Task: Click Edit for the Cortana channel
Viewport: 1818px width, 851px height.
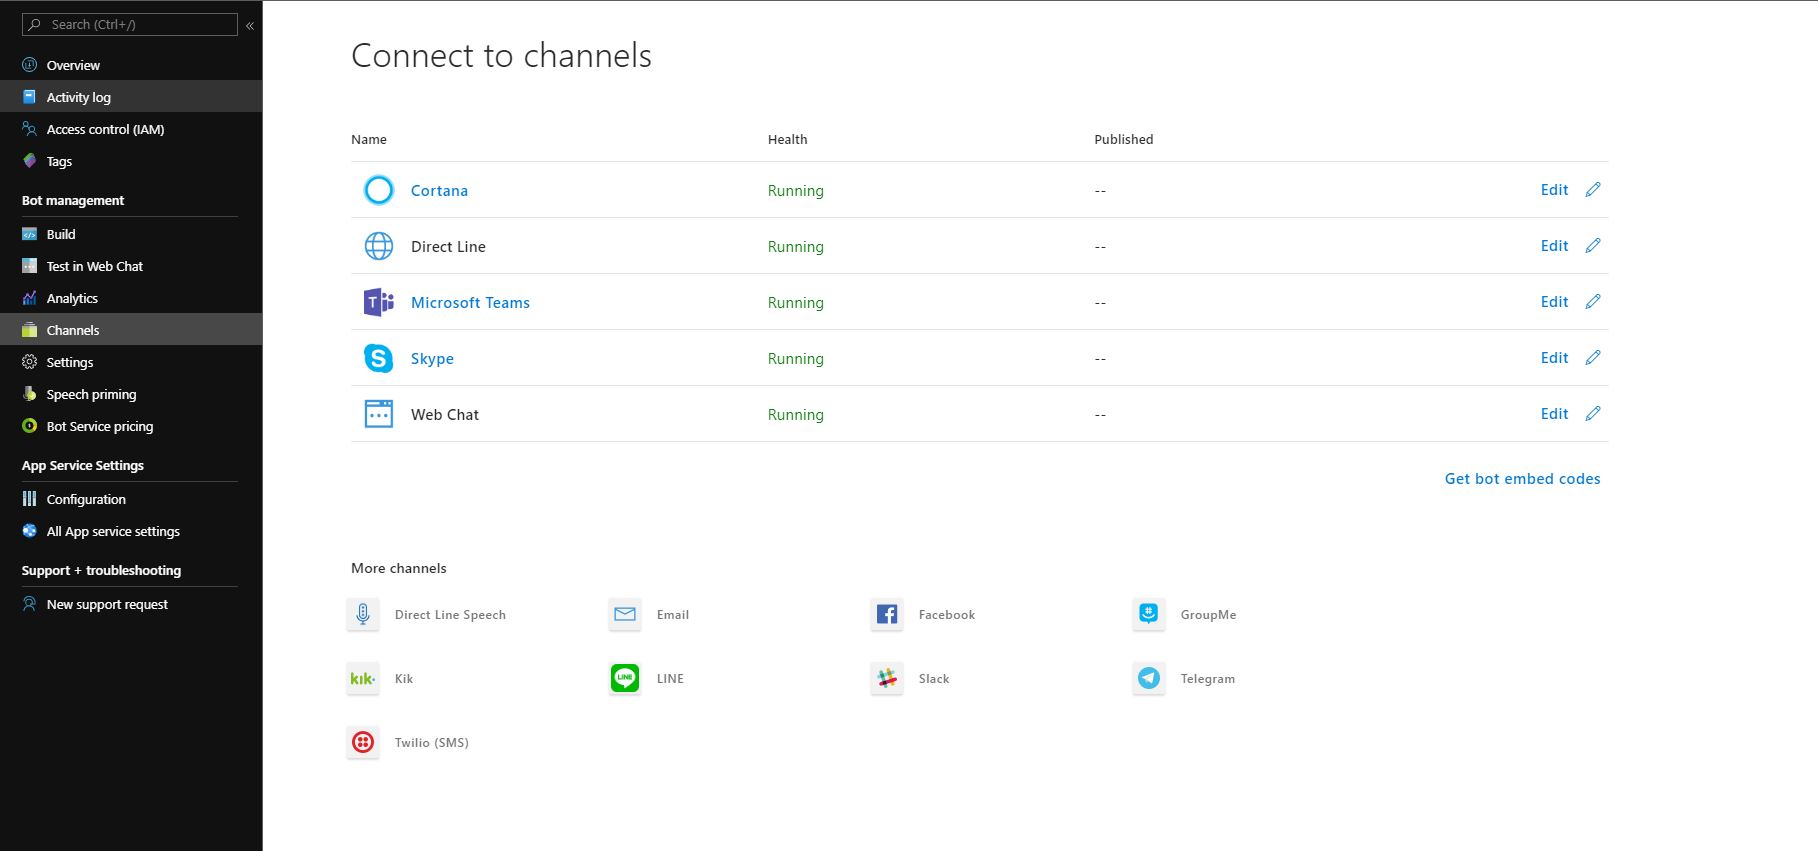Action: click(x=1554, y=190)
